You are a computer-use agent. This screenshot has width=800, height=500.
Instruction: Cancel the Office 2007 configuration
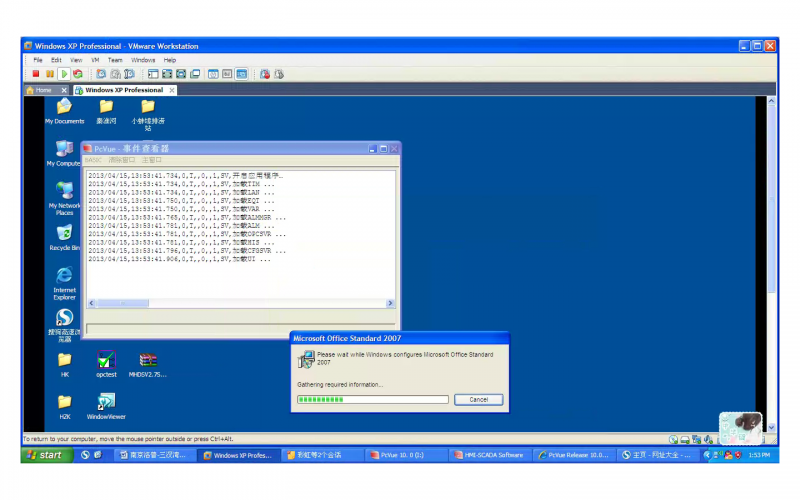(478, 399)
